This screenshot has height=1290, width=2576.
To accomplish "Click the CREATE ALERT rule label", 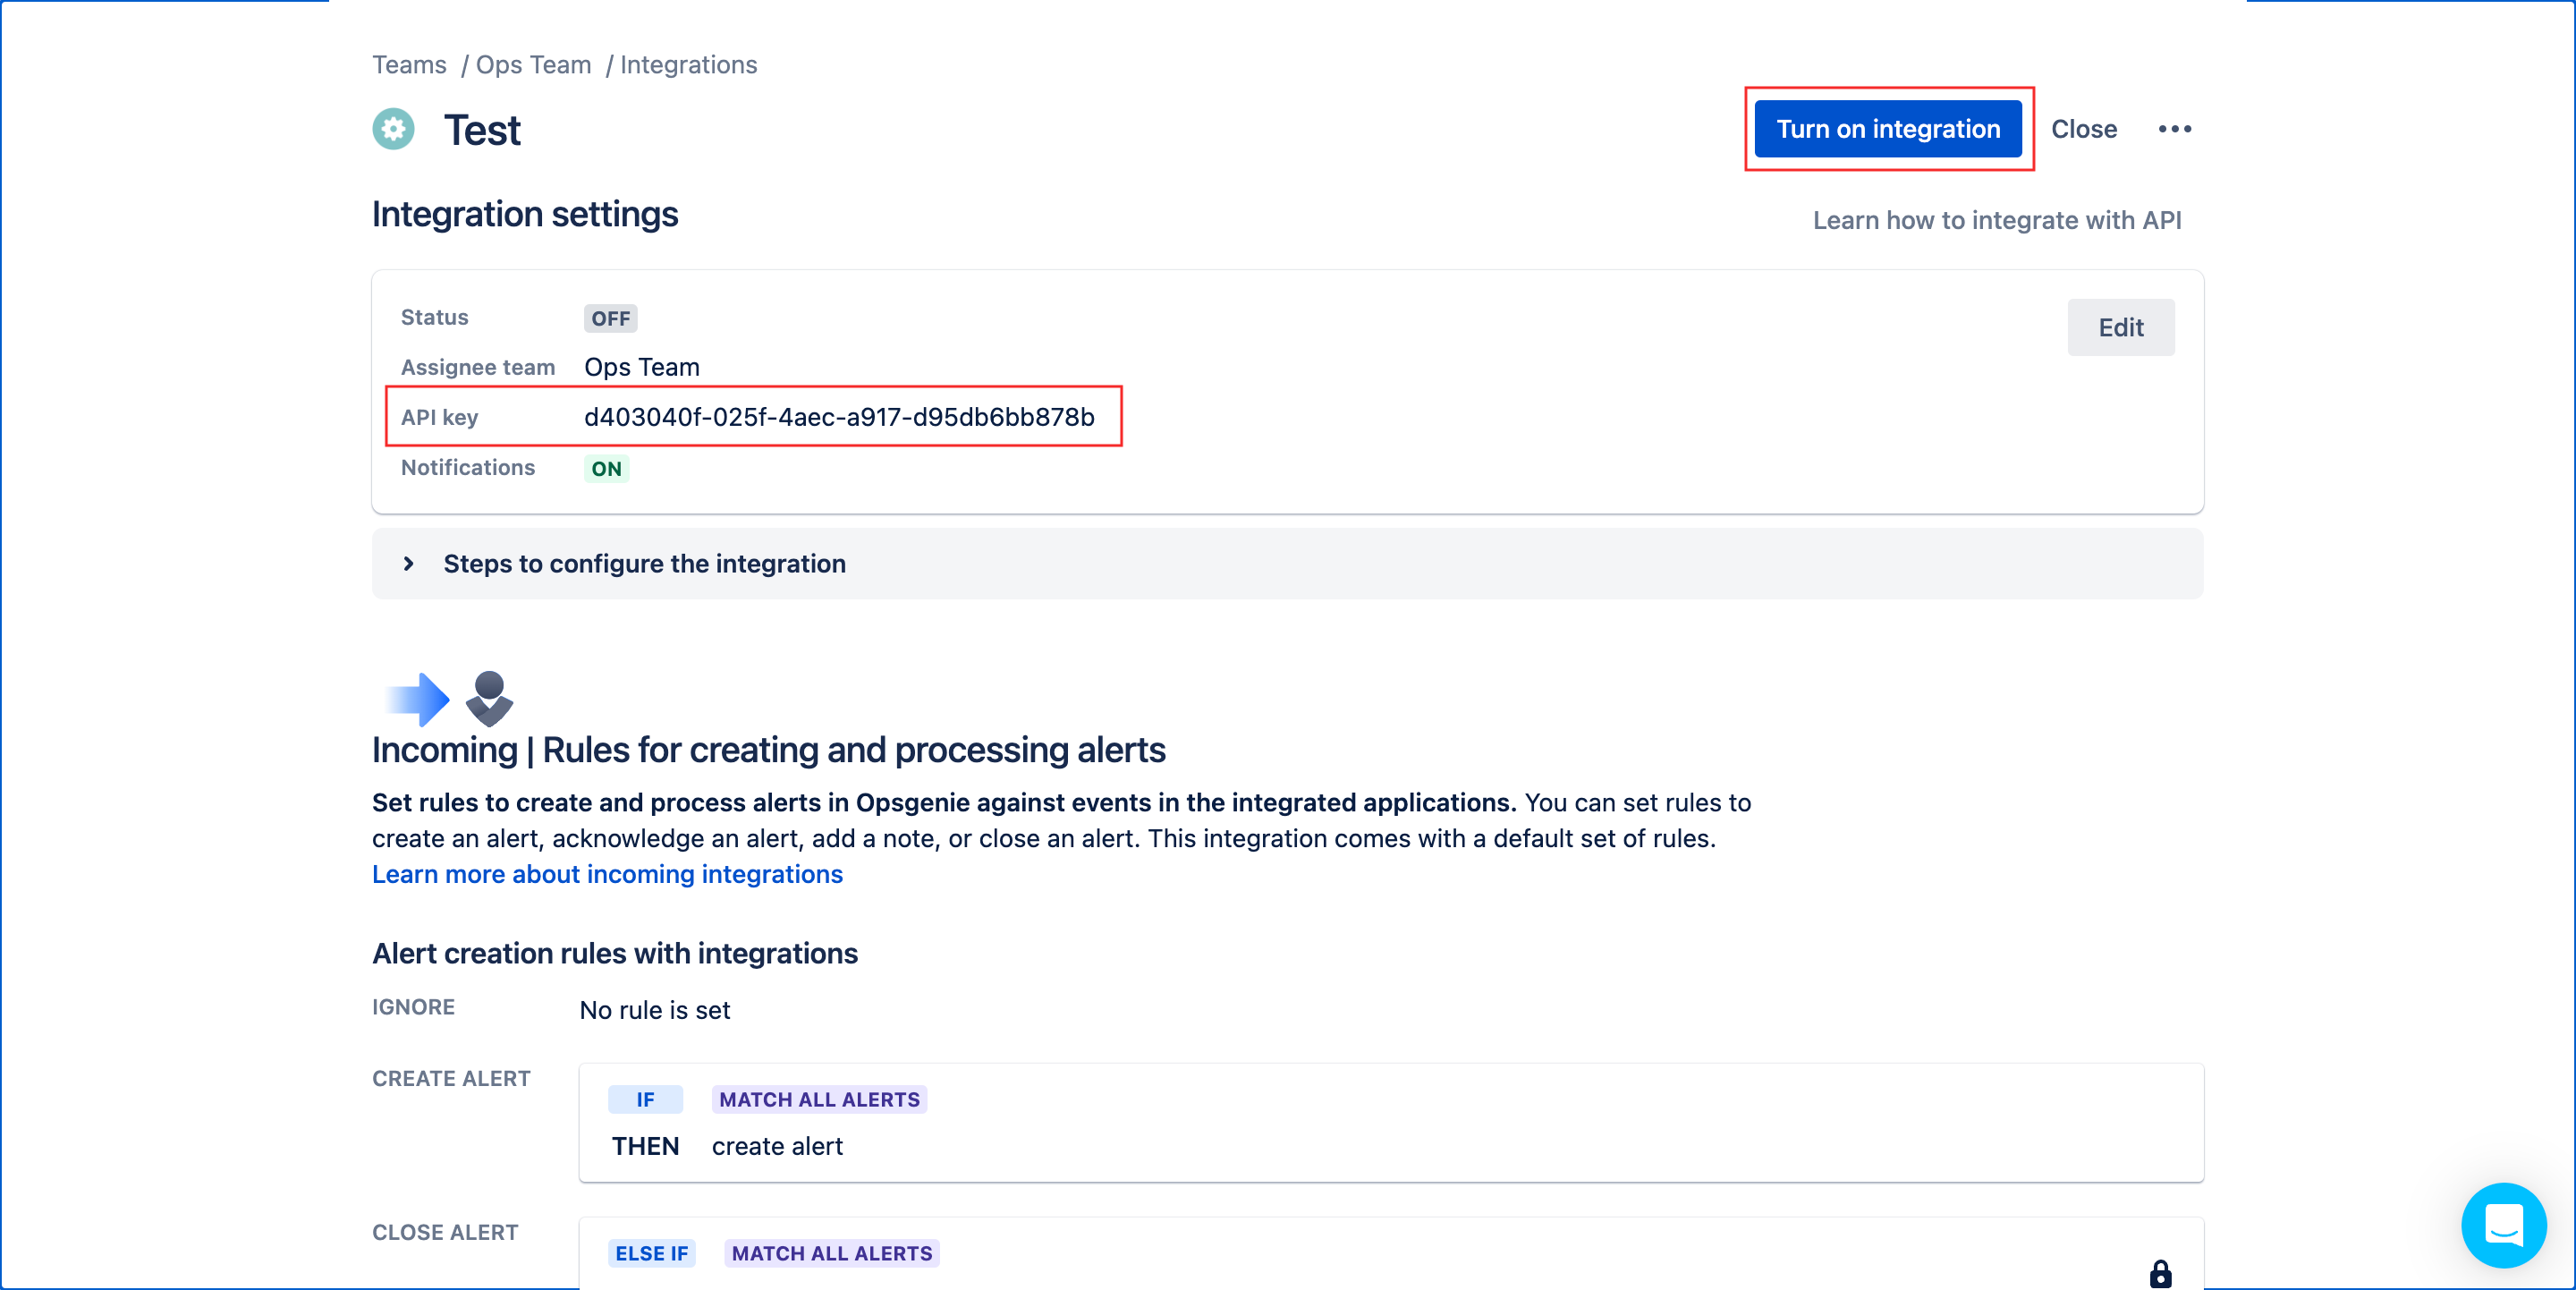I will (451, 1079).
